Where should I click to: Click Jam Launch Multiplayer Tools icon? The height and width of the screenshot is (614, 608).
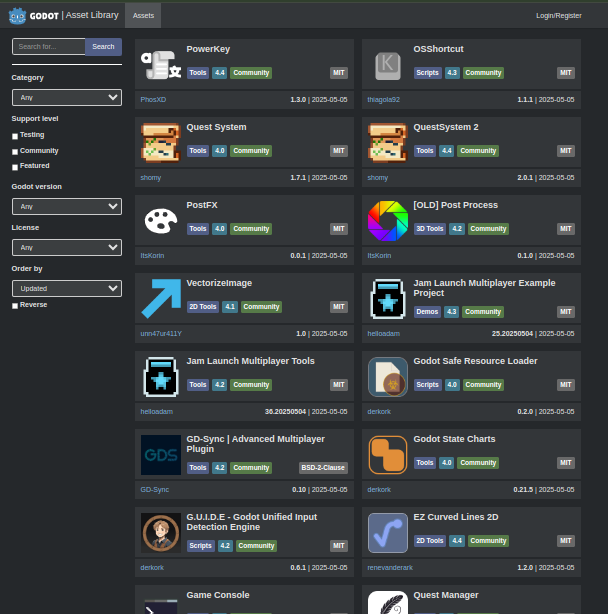tap(161, 376)
